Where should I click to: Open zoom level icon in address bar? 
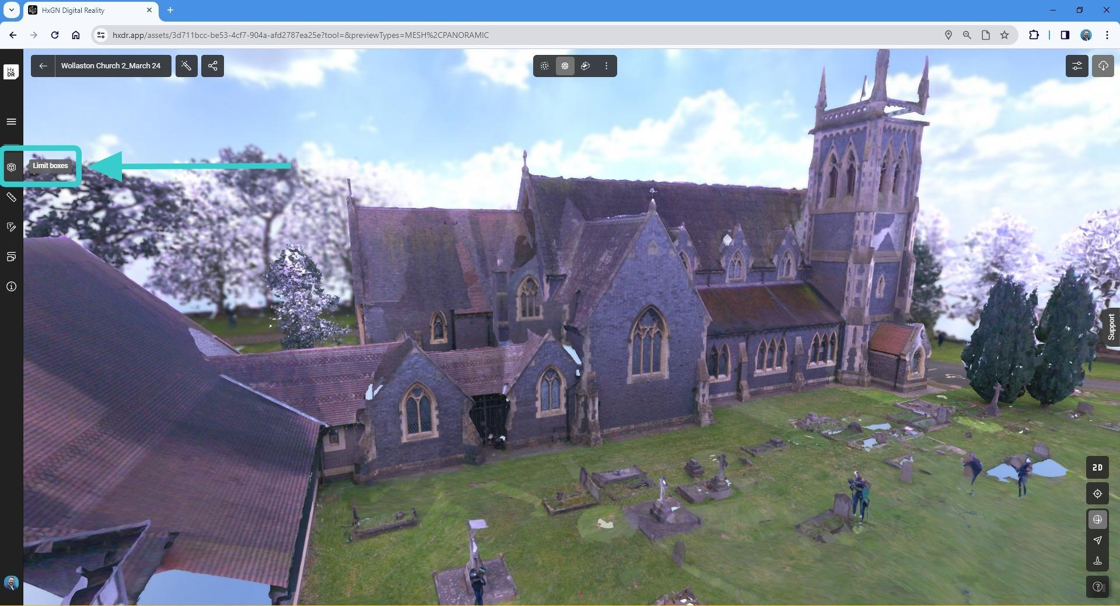pyautogui.click(x=967, y=35)
